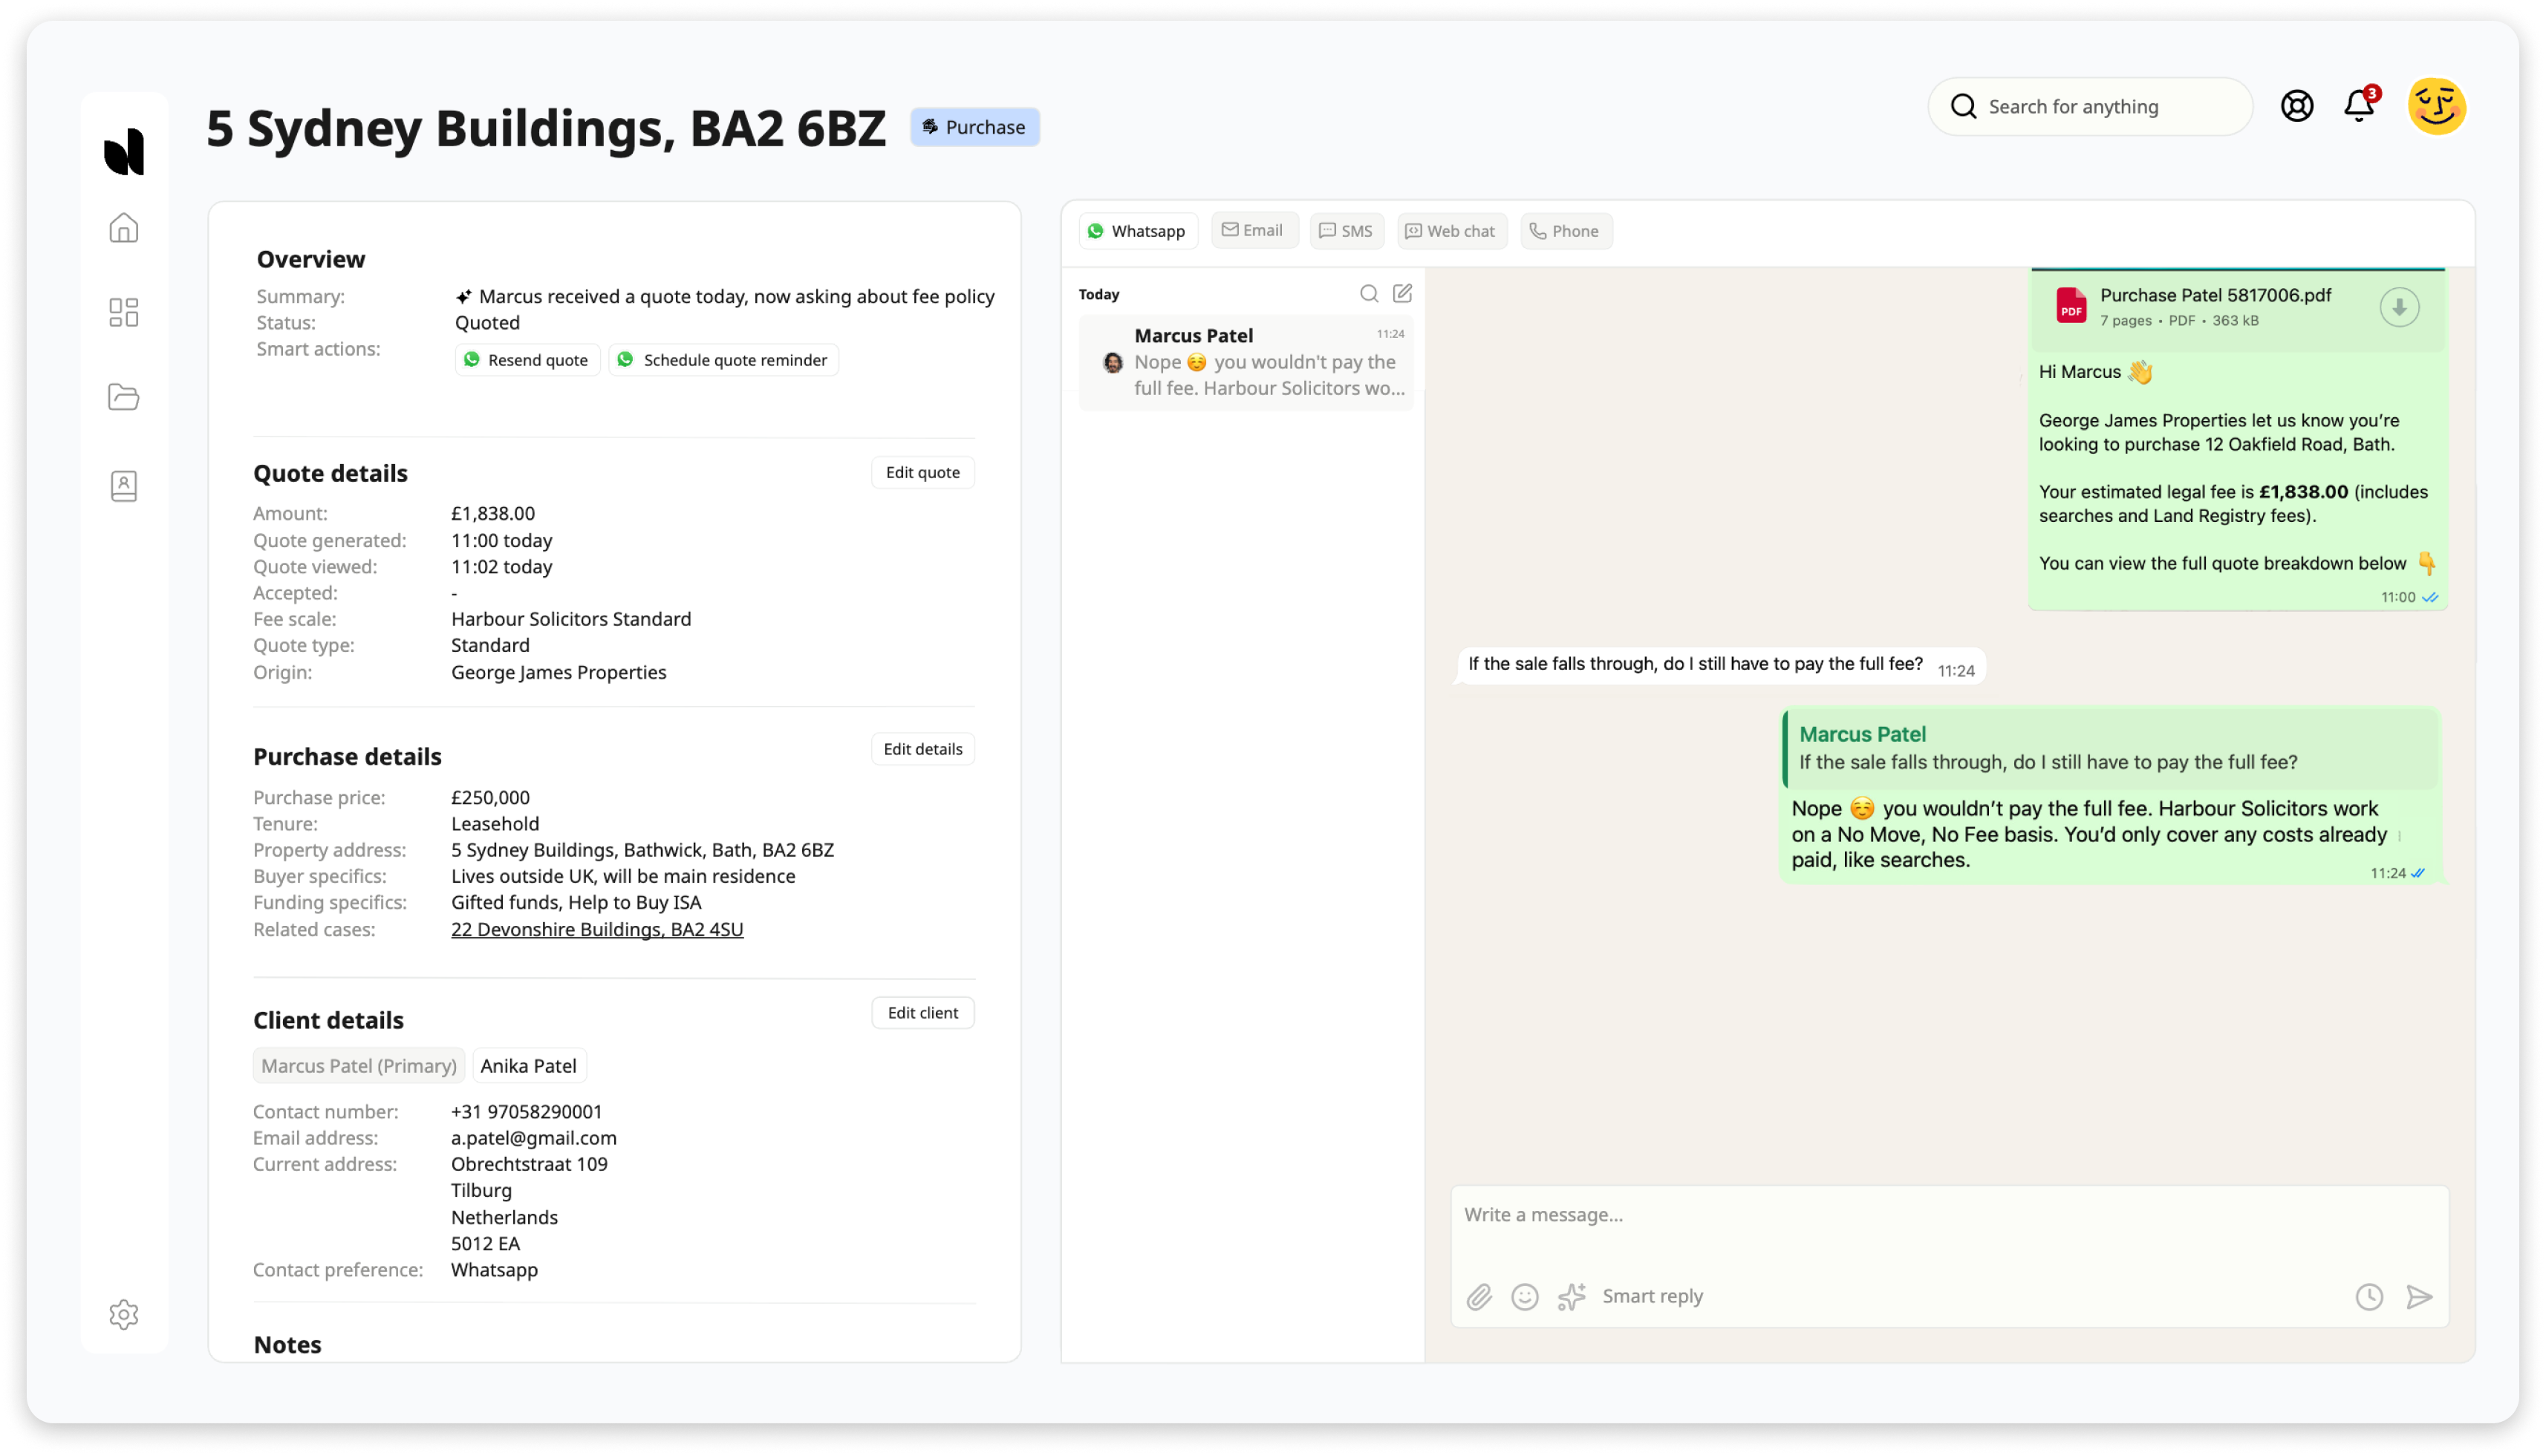Viewport: 2546px width, 1456px height.
Task: Open the dashboard grid icon in sidebar
Action: 124,313
